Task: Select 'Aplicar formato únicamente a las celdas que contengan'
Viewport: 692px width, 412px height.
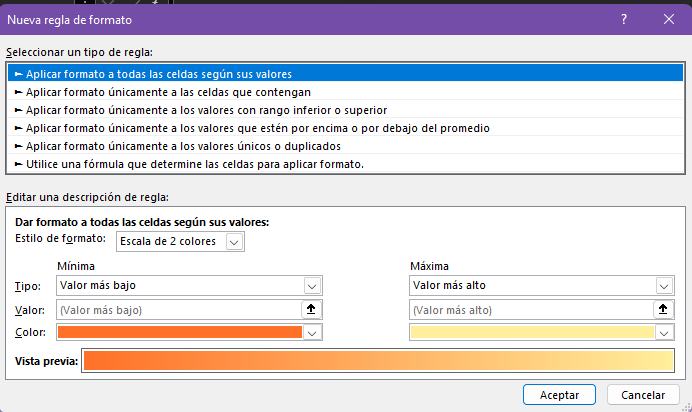Action: [345, 92]
